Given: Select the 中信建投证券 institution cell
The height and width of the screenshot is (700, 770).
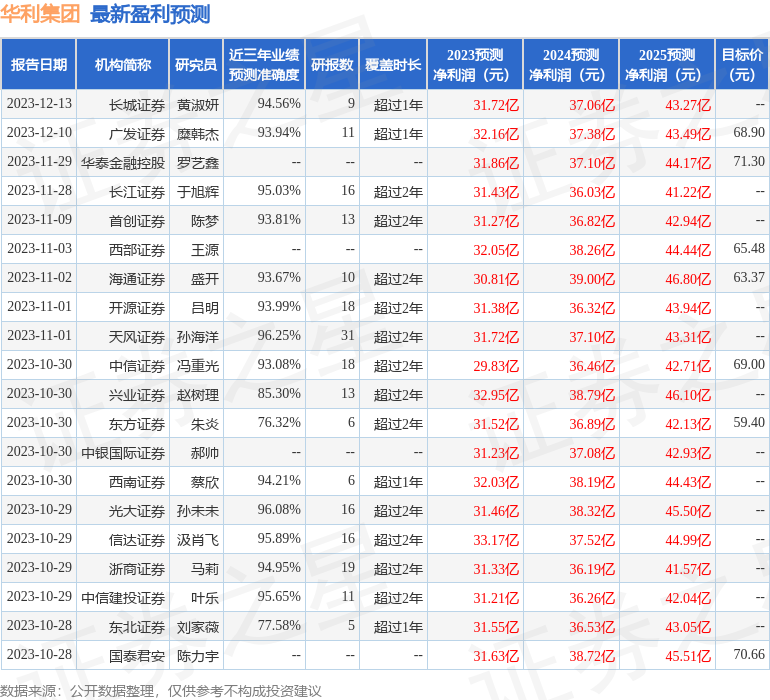Looking at the screenshot, I should tap(123, 597).
